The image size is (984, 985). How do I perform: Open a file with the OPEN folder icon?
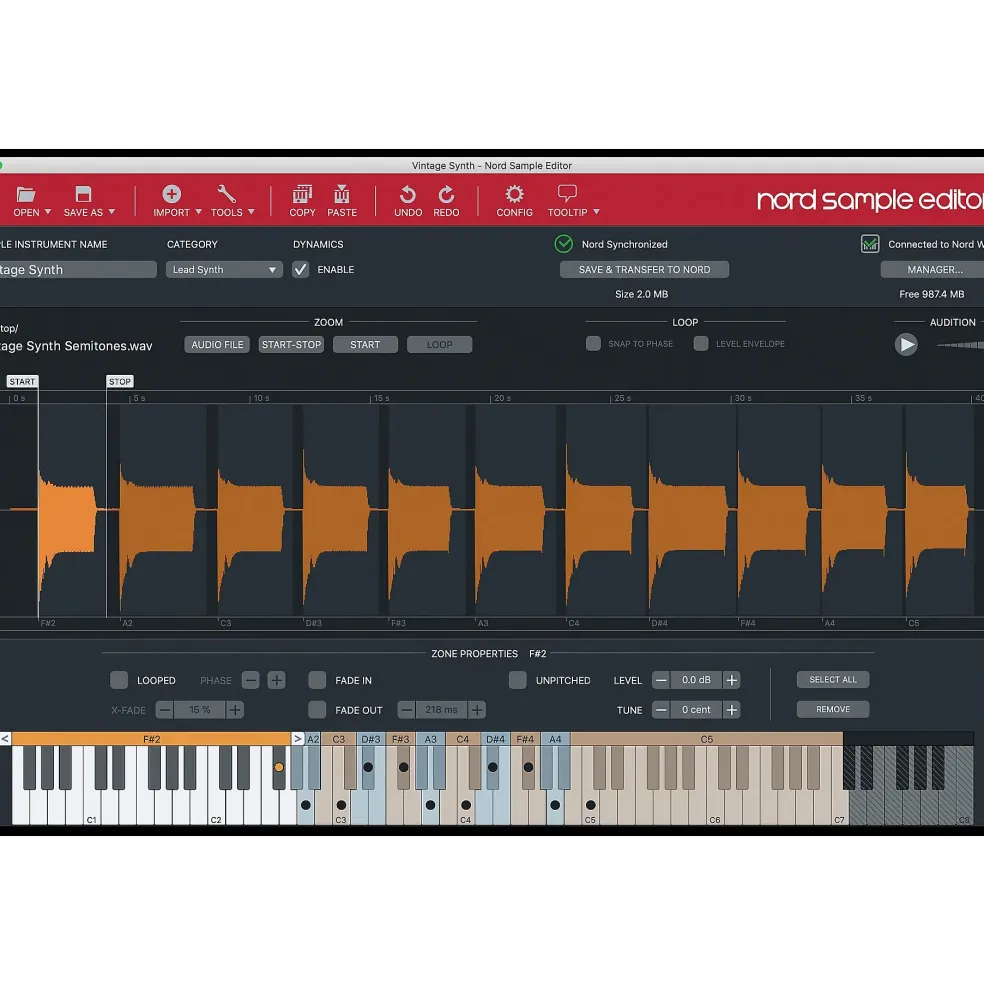[x=26, y=194]
